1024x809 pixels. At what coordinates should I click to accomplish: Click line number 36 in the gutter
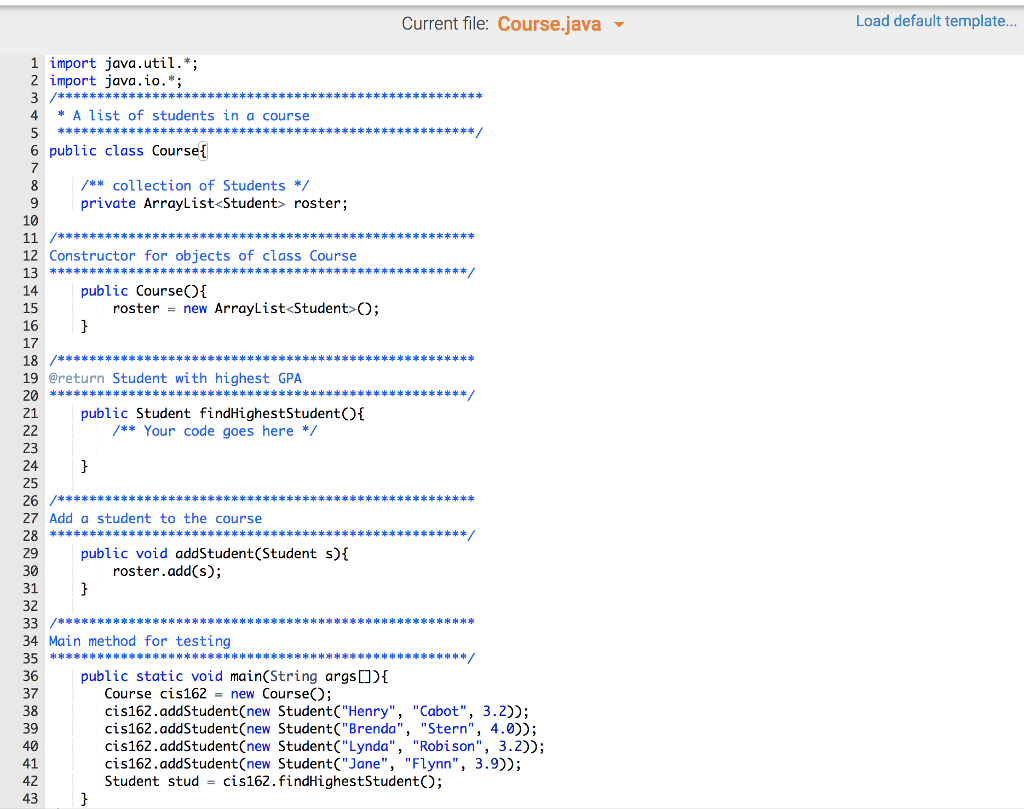[31, 676]
